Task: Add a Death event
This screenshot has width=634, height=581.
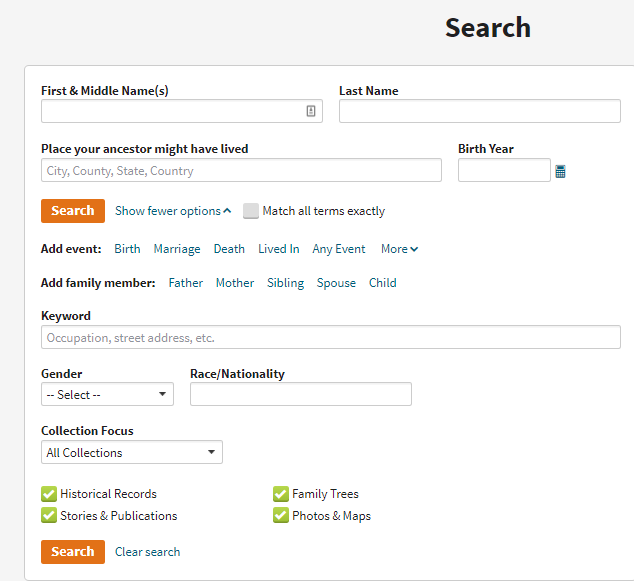Action: coord(229,249)
